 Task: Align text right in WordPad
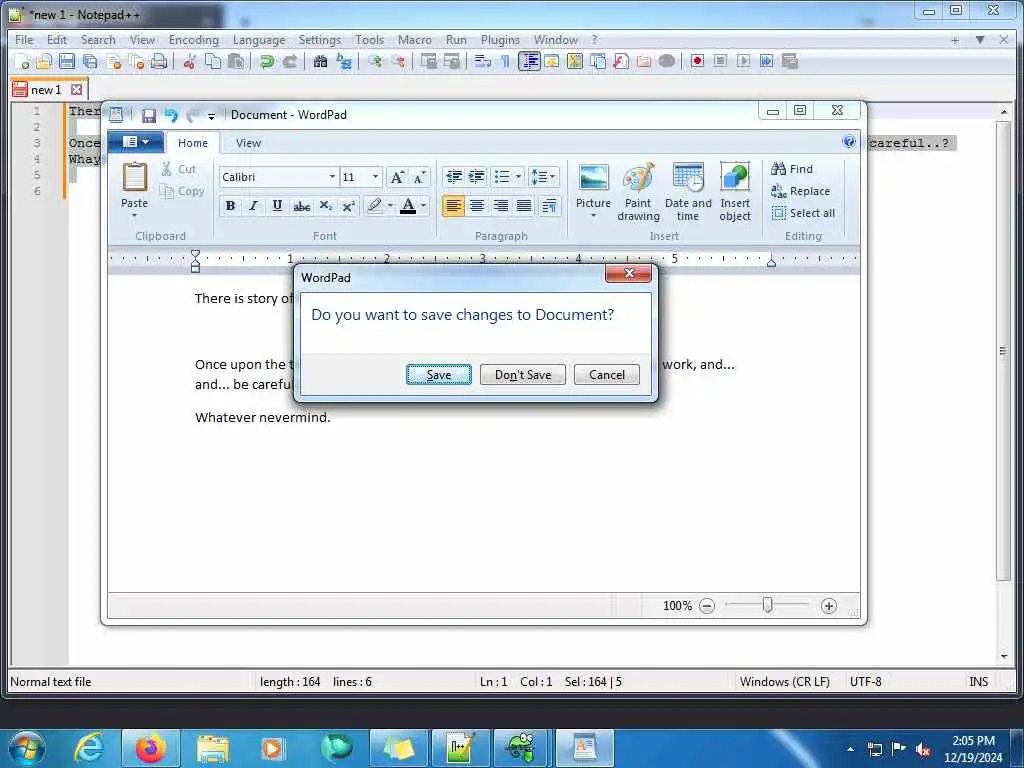500,206
